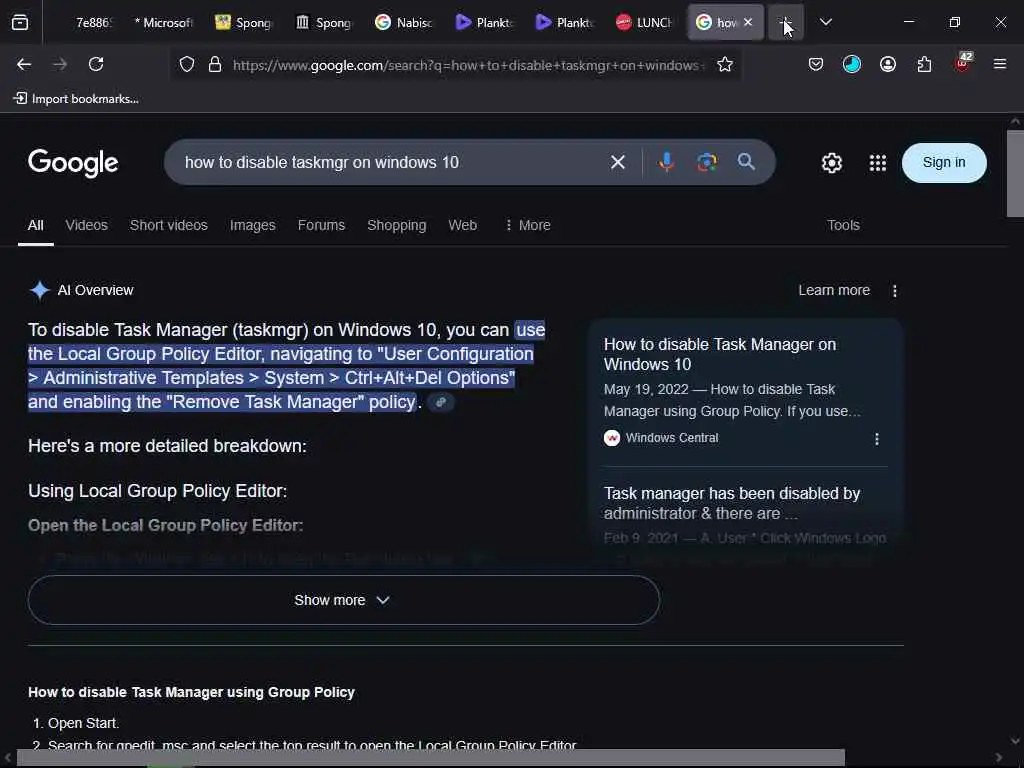This screenshot has width=1024, height=768.
Task: Open How to disable Task Manager article
Action: pyautogui.click(x=720, y=354)
